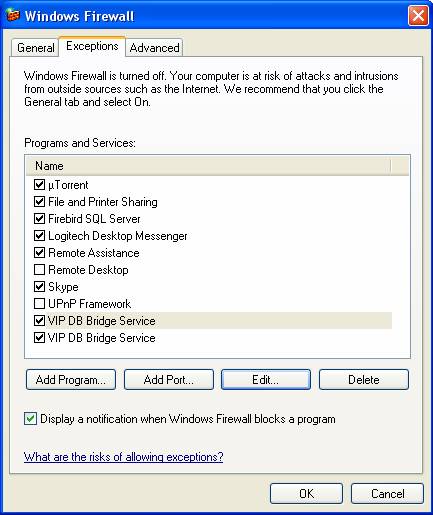Open the risks of allowing exceptions link
Image resolution: width=433 pixels, height=515 pixels.
[123, 456]
